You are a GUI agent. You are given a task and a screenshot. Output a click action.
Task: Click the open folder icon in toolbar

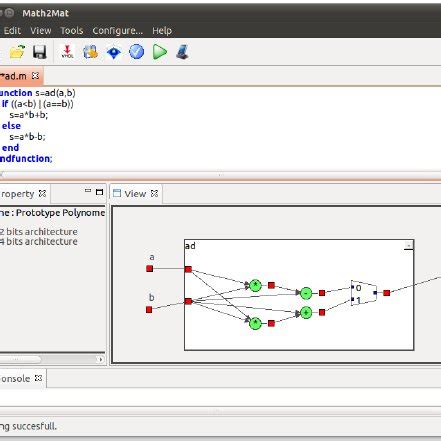tap(17, 52)
